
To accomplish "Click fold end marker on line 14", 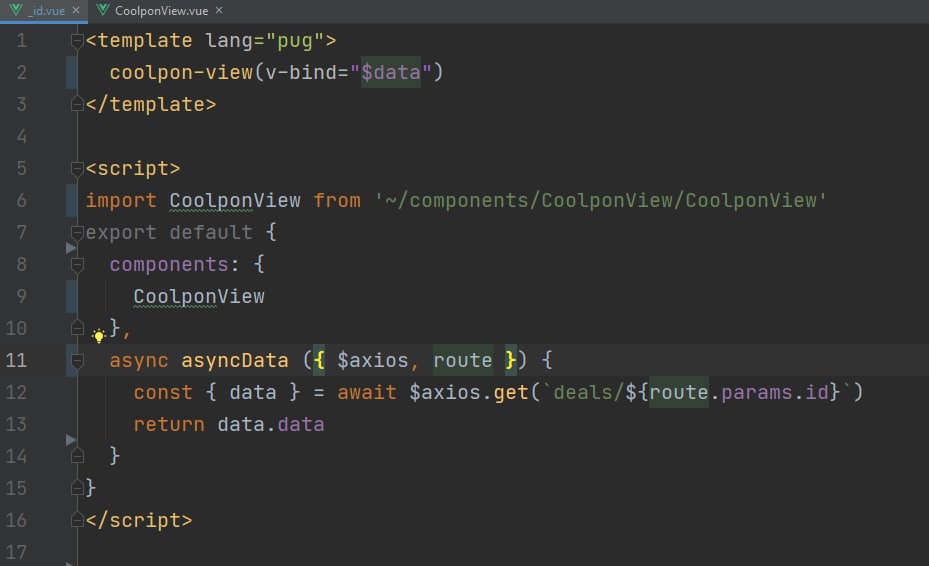I will coord(77,456).
